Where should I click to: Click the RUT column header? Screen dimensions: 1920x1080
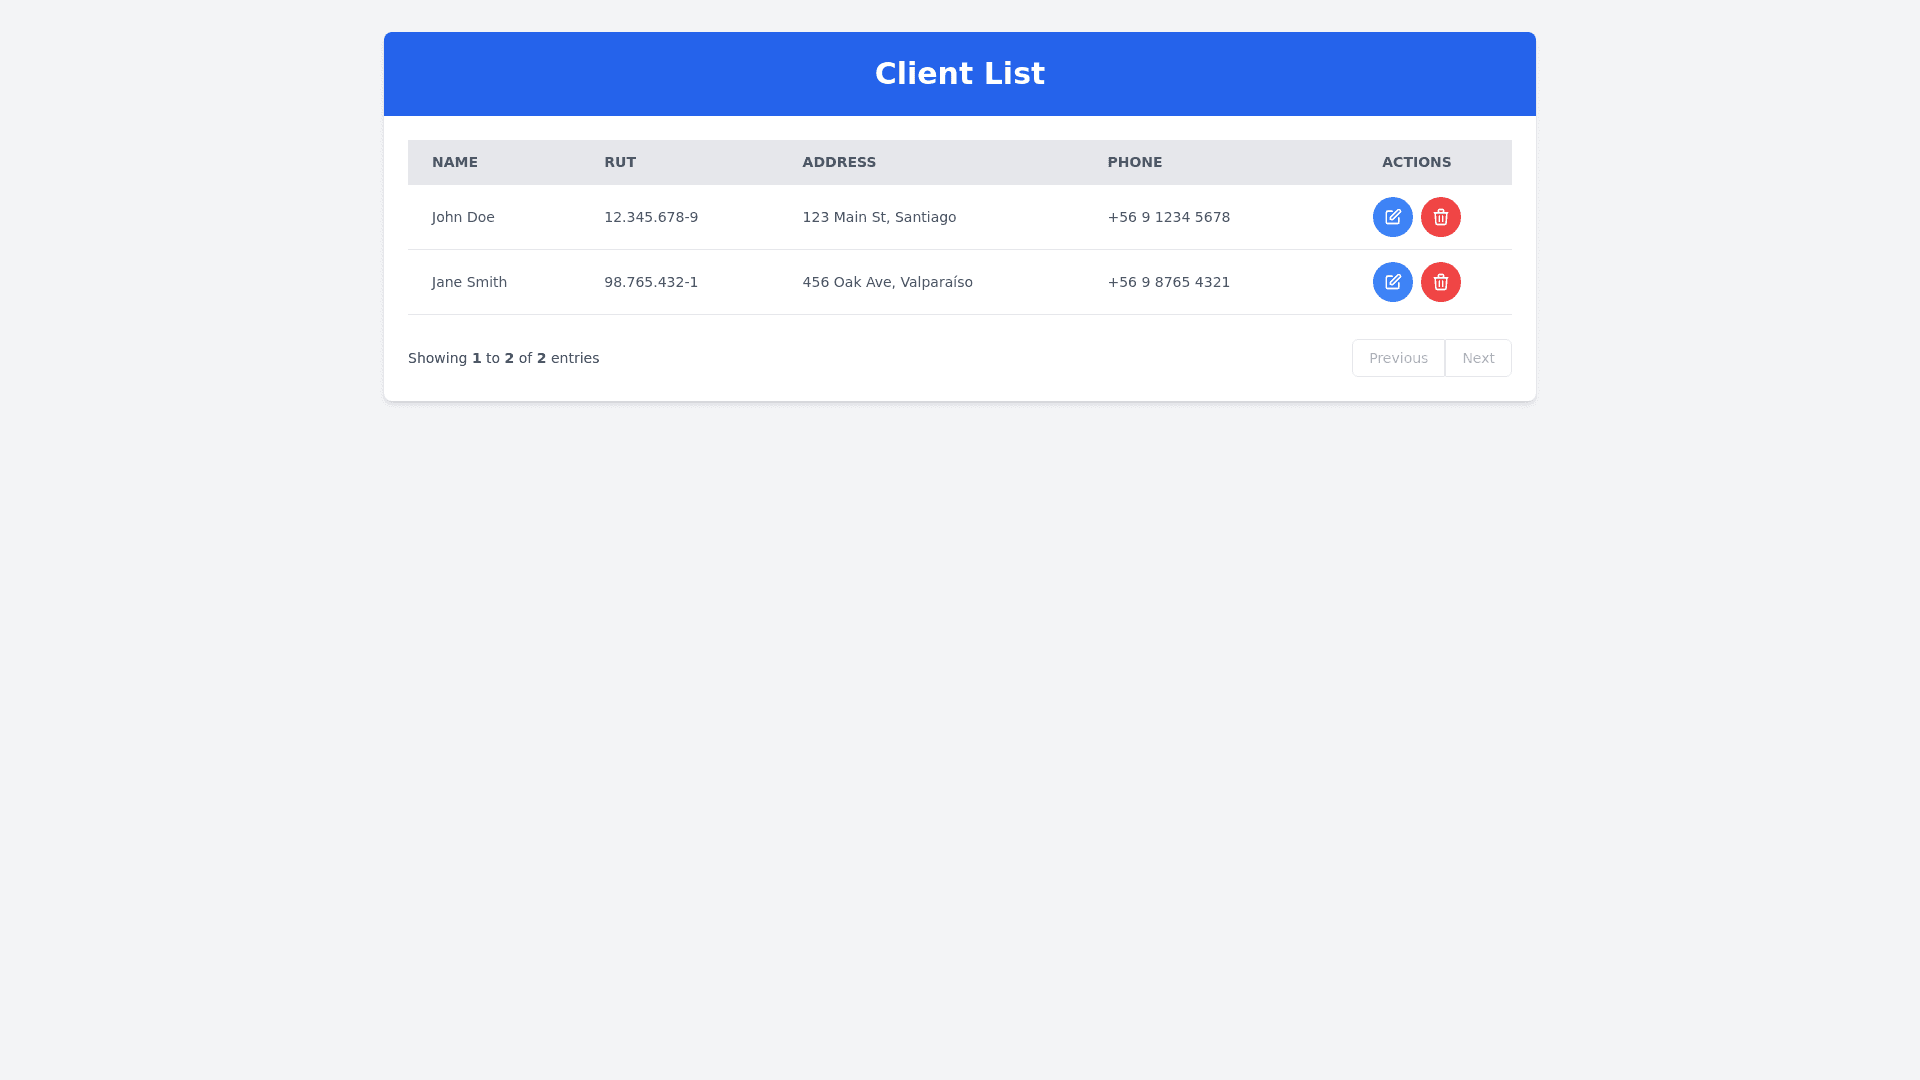pos(620,162)
